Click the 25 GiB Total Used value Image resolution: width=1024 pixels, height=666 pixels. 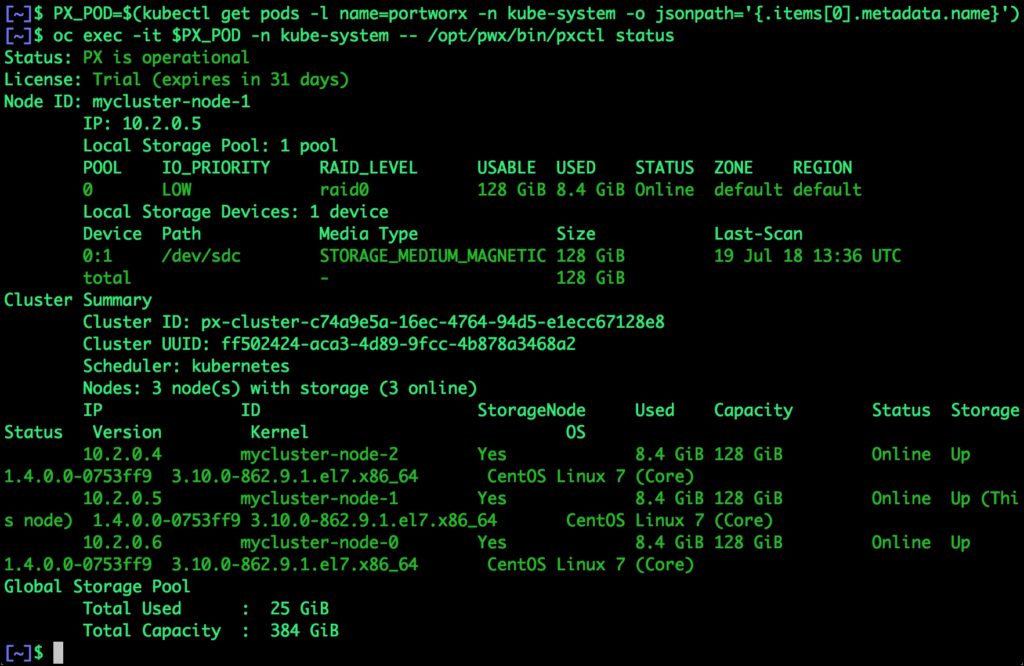(300, 608)
